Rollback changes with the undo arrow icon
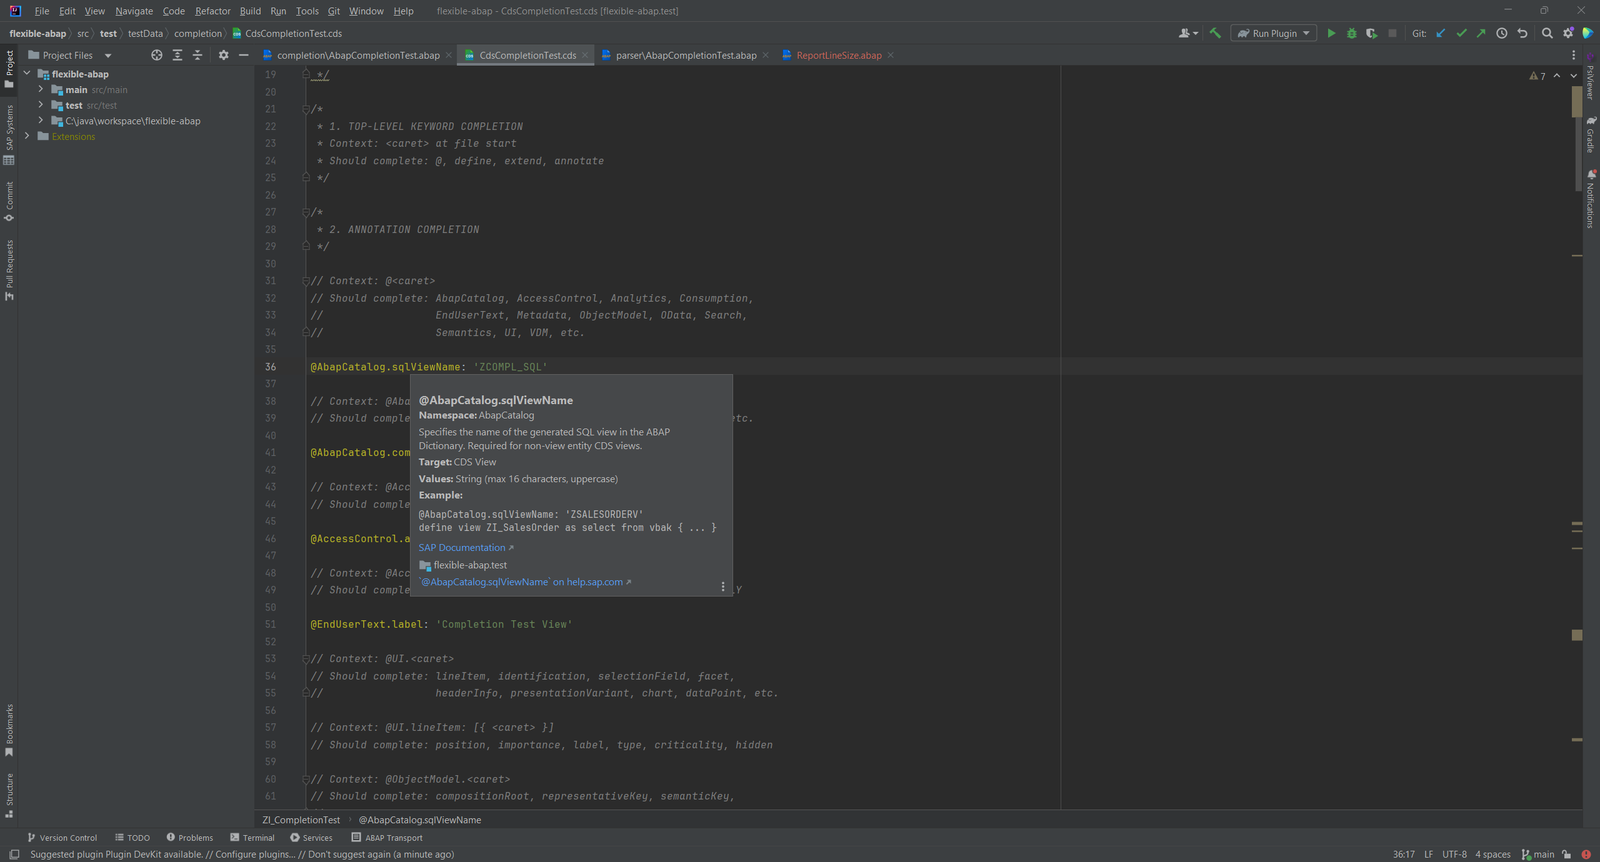This screenshot has height=862, width=1600. [1522, 33]
